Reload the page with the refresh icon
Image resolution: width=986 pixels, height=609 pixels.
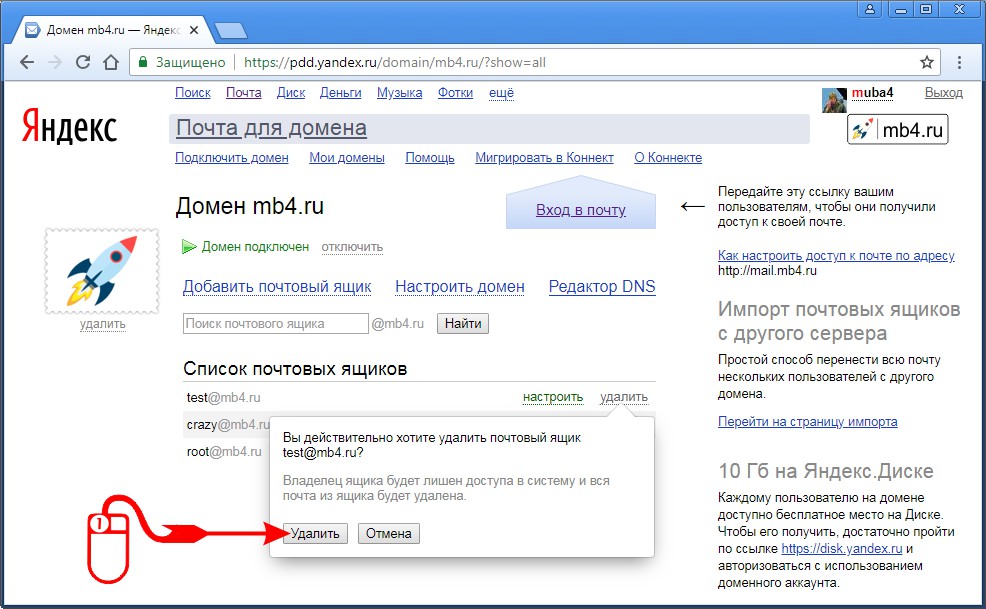click(83, 62)
